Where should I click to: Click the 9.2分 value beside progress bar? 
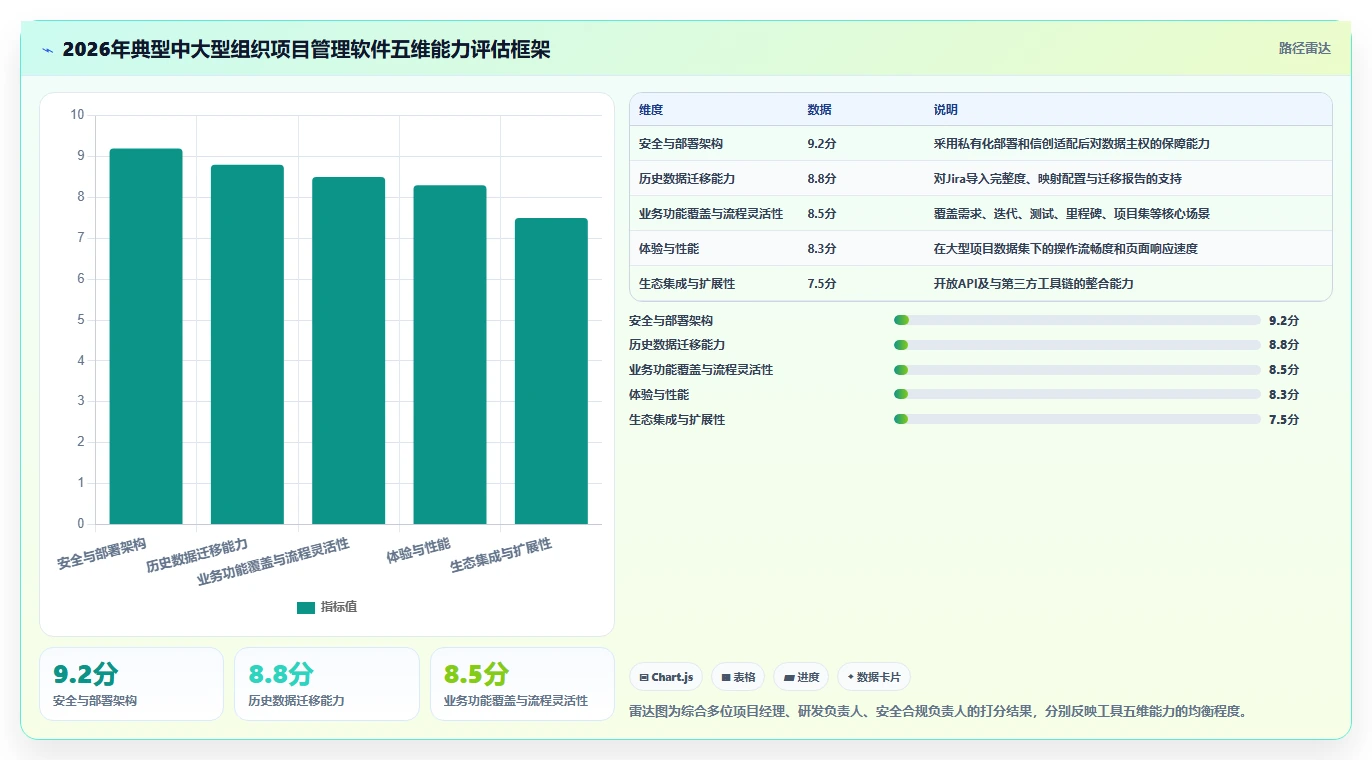(x=1283, y=321)
